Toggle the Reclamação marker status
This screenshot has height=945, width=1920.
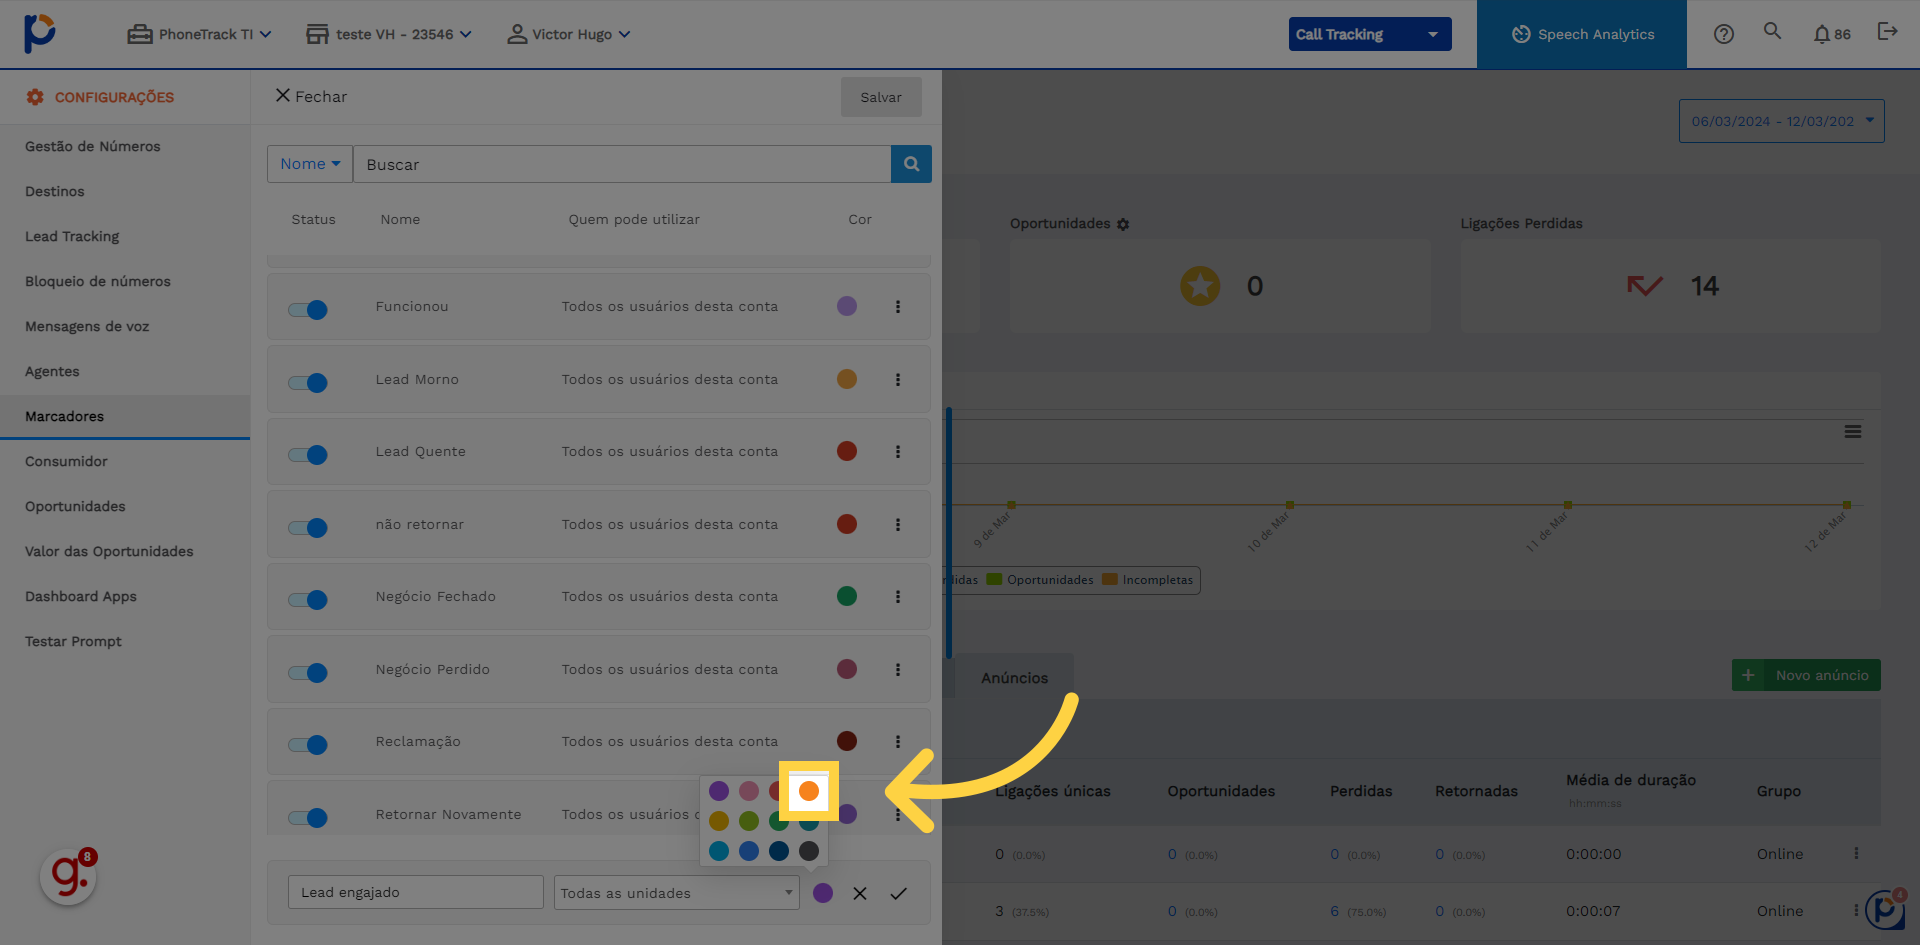tap(308, 745)
